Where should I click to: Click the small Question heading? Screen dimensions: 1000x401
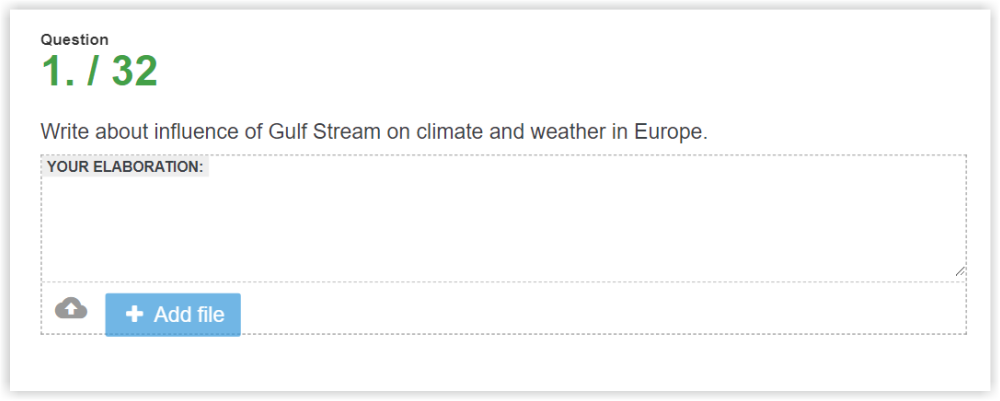[x=75, y=40]
